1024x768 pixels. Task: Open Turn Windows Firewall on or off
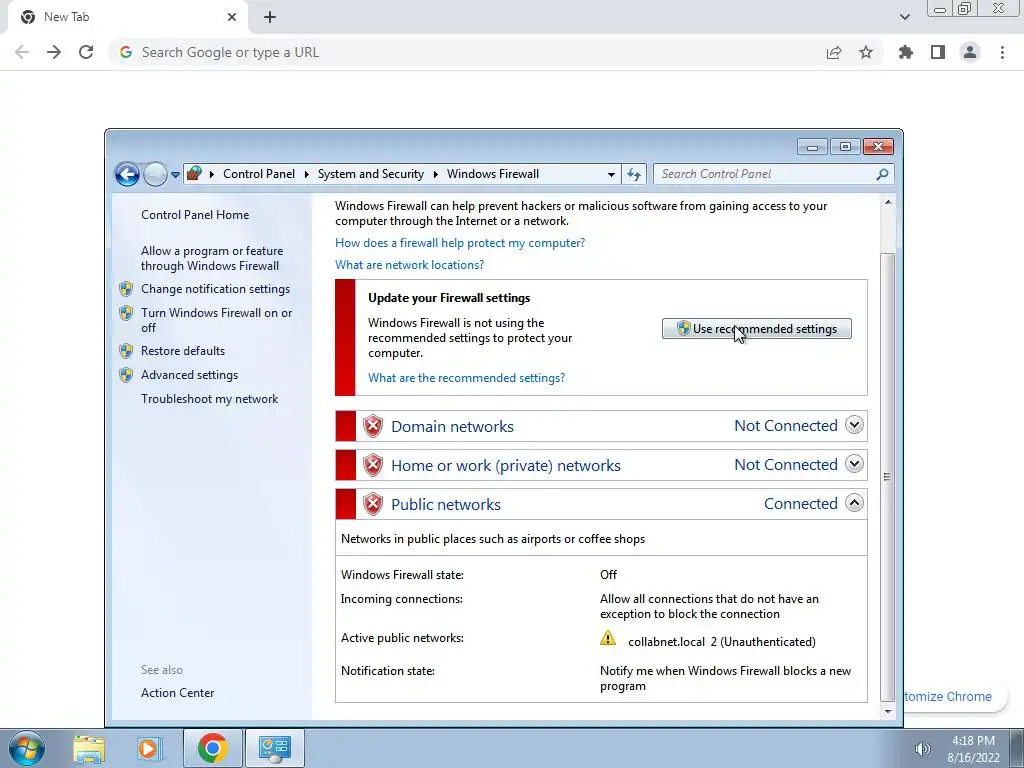(216, 320)
